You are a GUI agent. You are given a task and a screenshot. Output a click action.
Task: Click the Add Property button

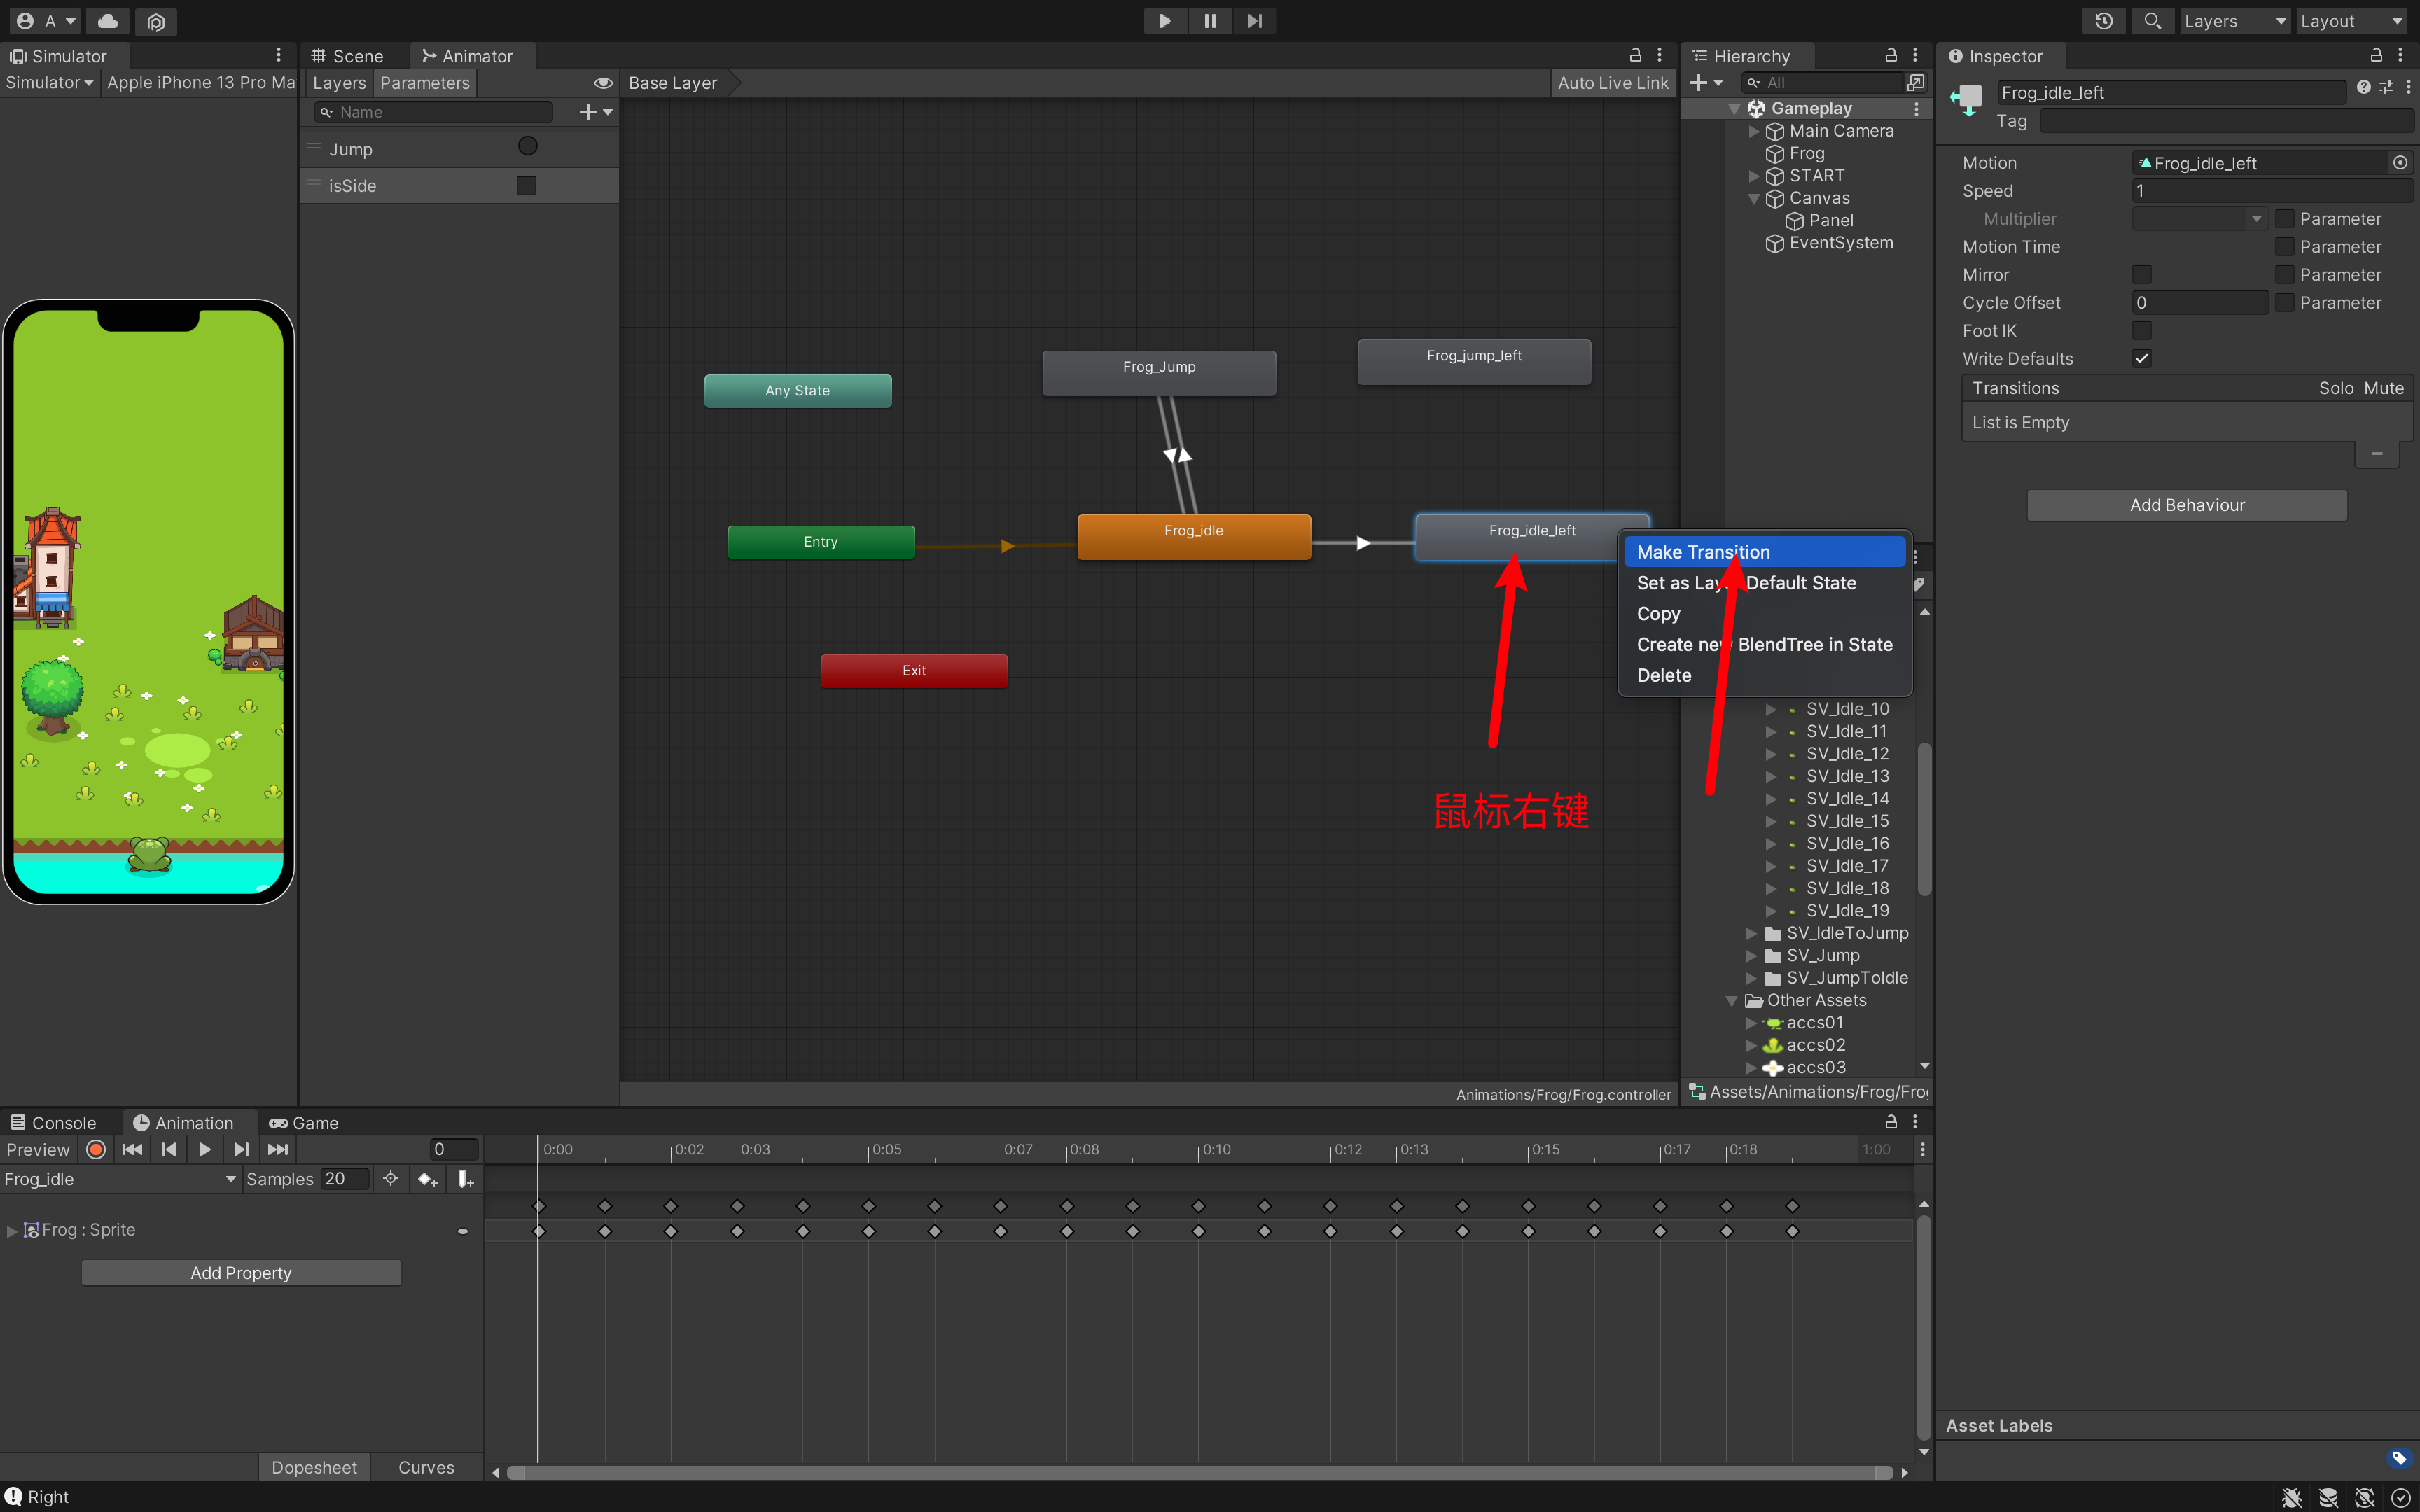coord(241,1273)
